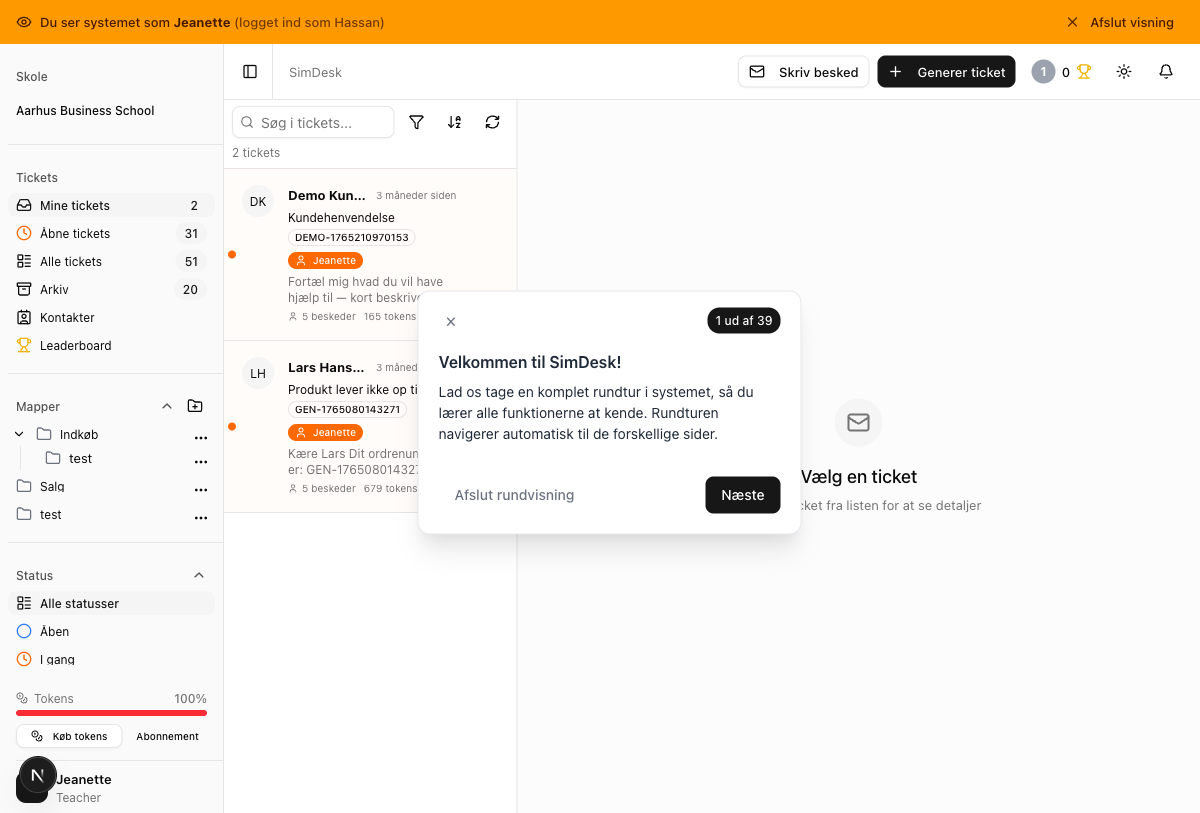Add a new folder in Mapper
Viewport: 1200px width, 813px height.
[x=195, y=406]
